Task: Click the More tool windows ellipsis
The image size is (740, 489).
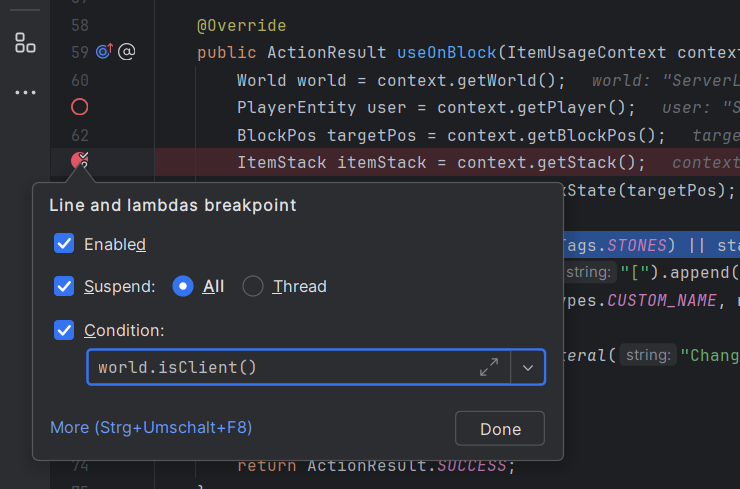Action: coord(25,93)
